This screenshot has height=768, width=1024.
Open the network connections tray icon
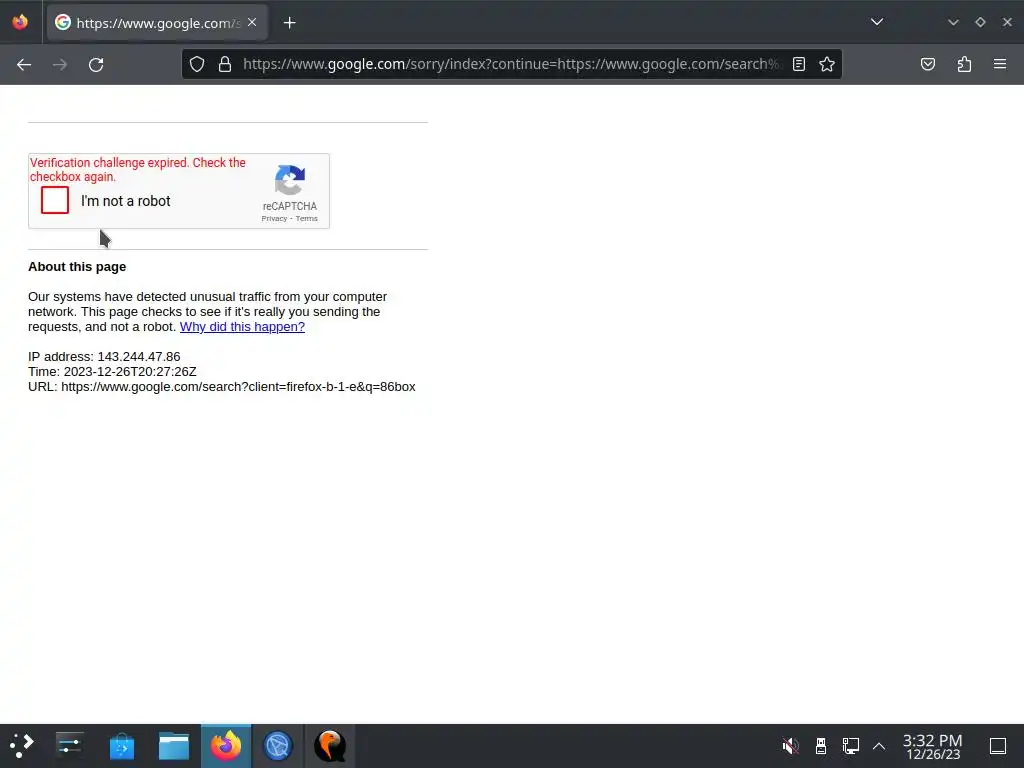click(x=851, y=745)
